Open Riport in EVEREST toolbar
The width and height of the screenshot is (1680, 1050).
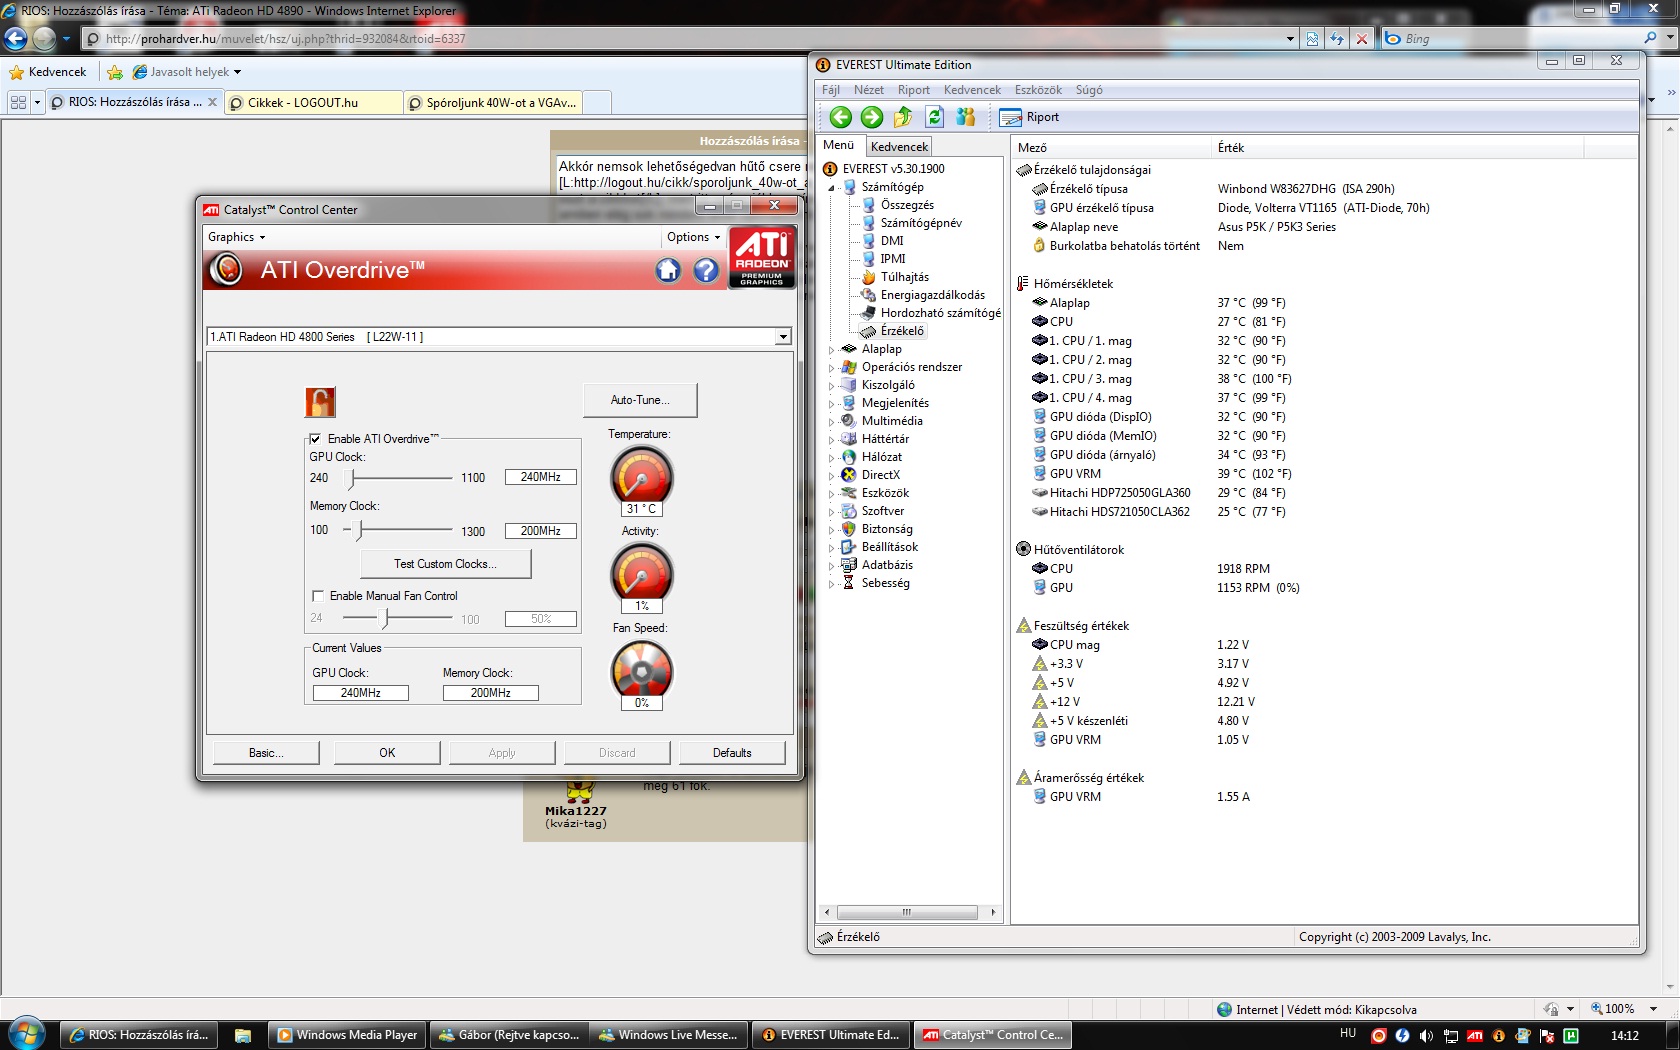click(x=1029, y=117)
